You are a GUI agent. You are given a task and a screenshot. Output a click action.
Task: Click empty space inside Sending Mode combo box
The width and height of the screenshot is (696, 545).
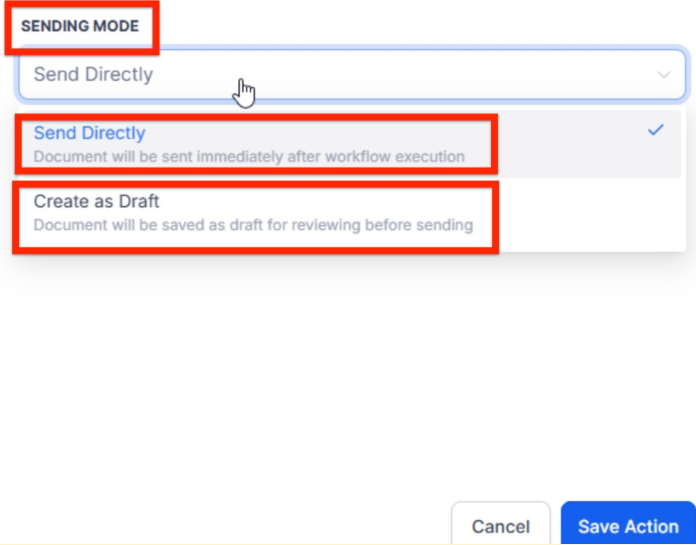coord(450,74)
